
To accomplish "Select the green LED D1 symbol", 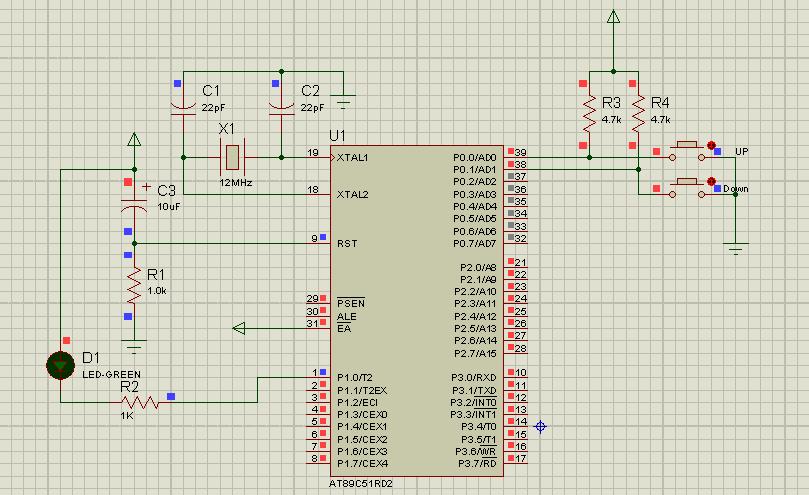I will coord(61,365).
